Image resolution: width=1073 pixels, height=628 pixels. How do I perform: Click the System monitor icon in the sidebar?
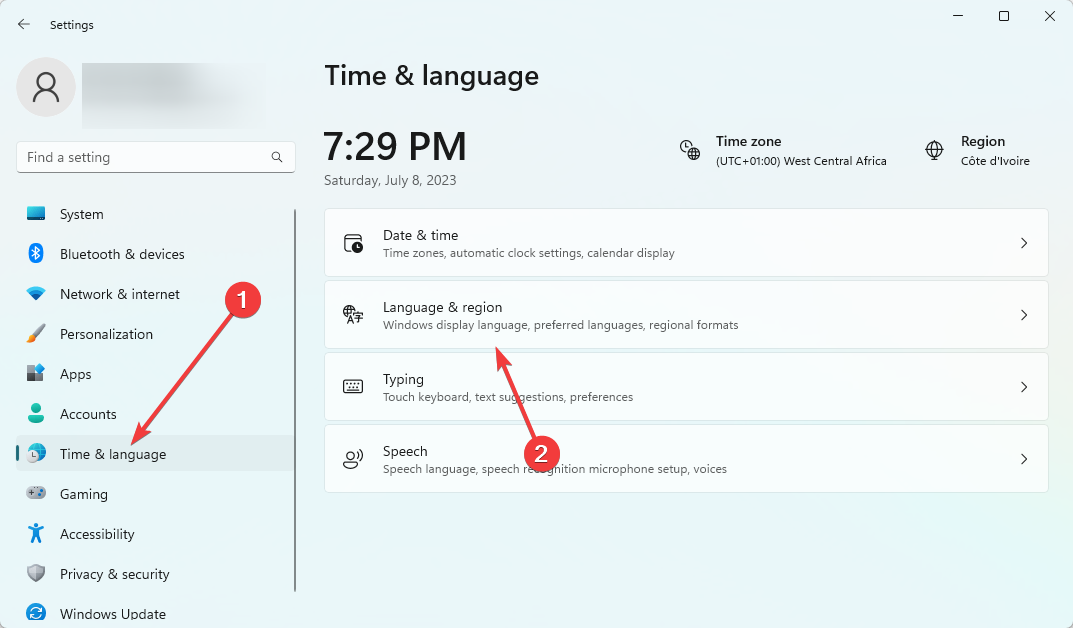point(36,213)
